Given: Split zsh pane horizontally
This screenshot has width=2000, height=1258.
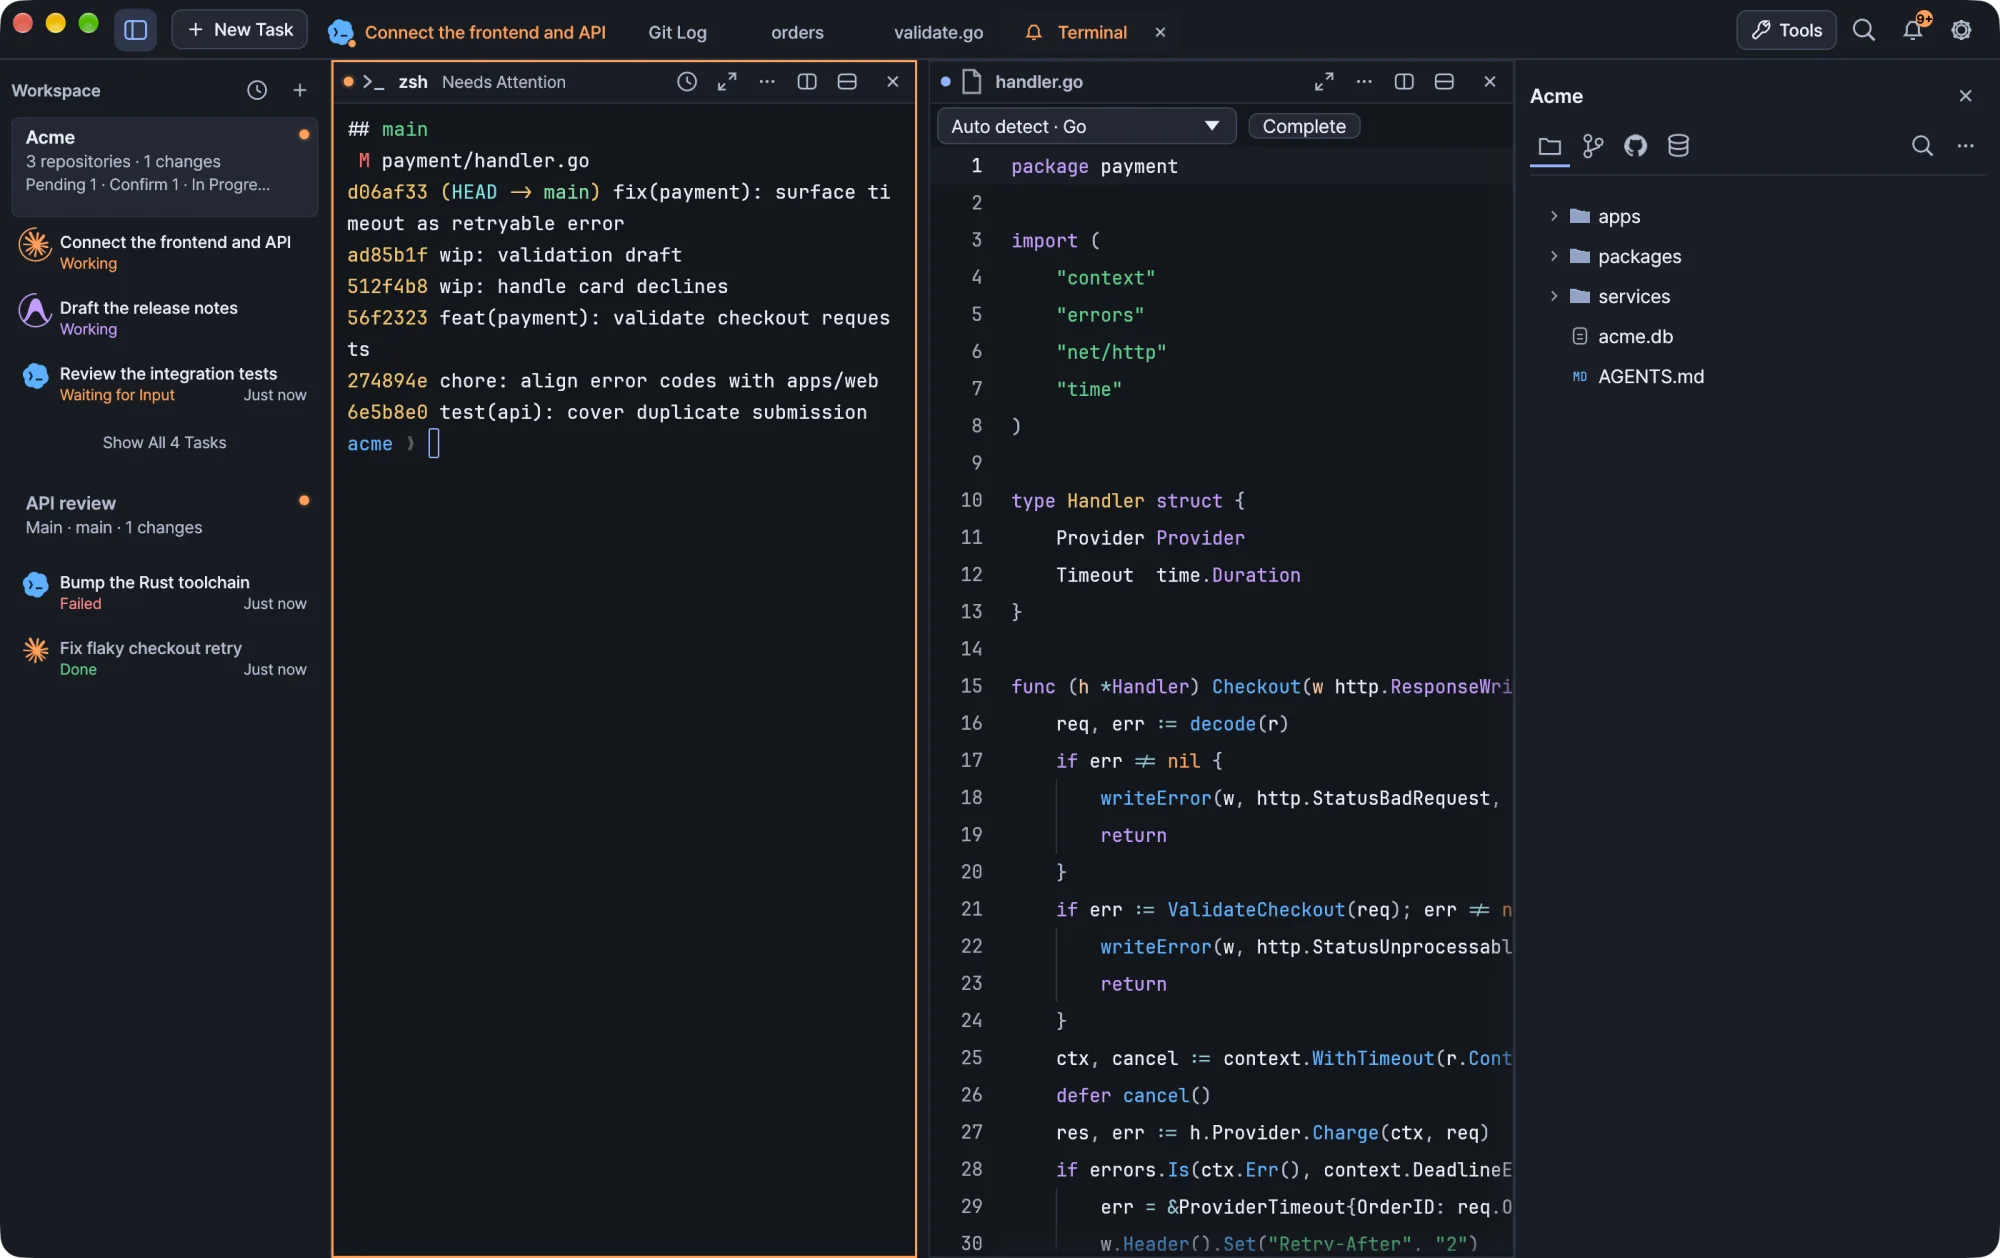Looking at the screenshot, I should (x=847, y=82).
